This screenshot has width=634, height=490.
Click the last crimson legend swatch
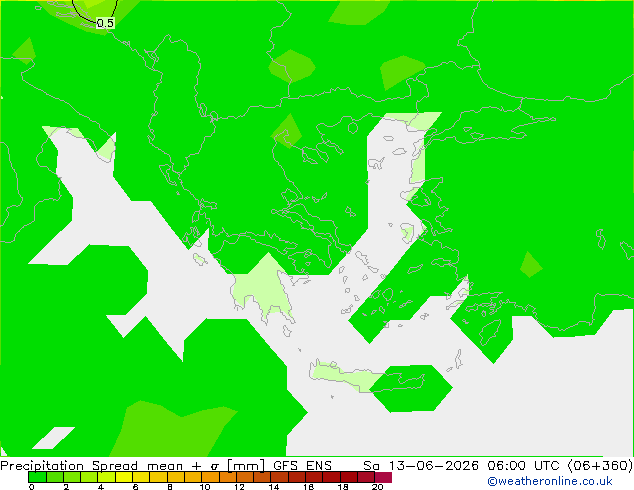(x=383, y=477)
